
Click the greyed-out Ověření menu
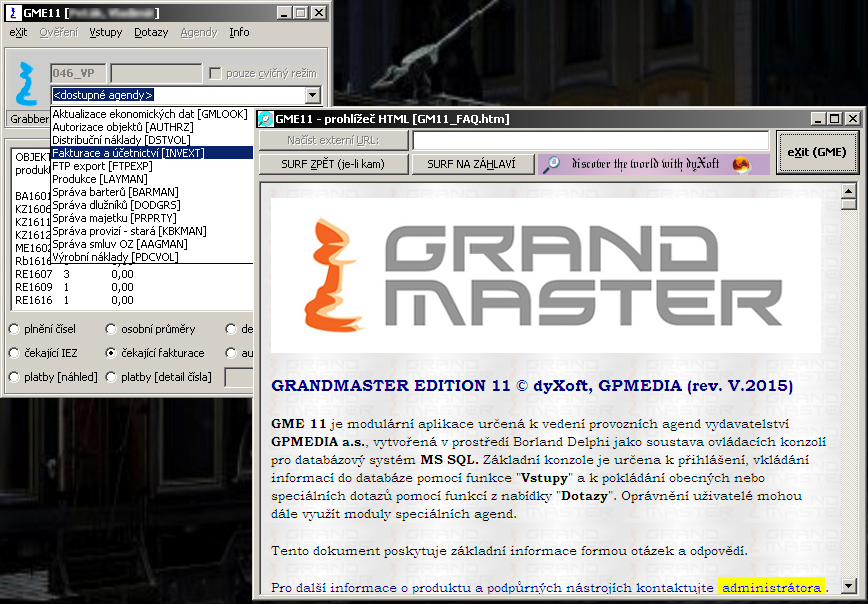click(x=59, y=33)
